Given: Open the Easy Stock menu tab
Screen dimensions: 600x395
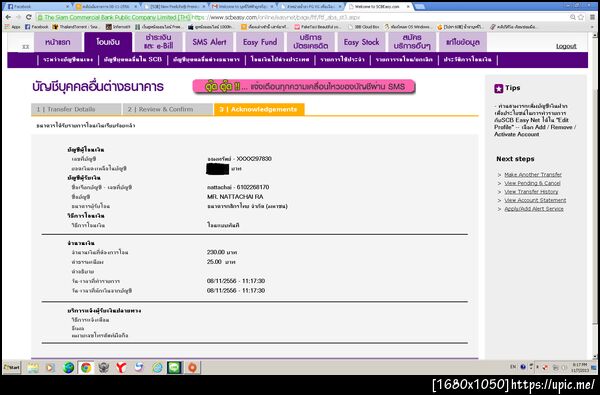Looking at the screenshot, I should coord(361,42).
